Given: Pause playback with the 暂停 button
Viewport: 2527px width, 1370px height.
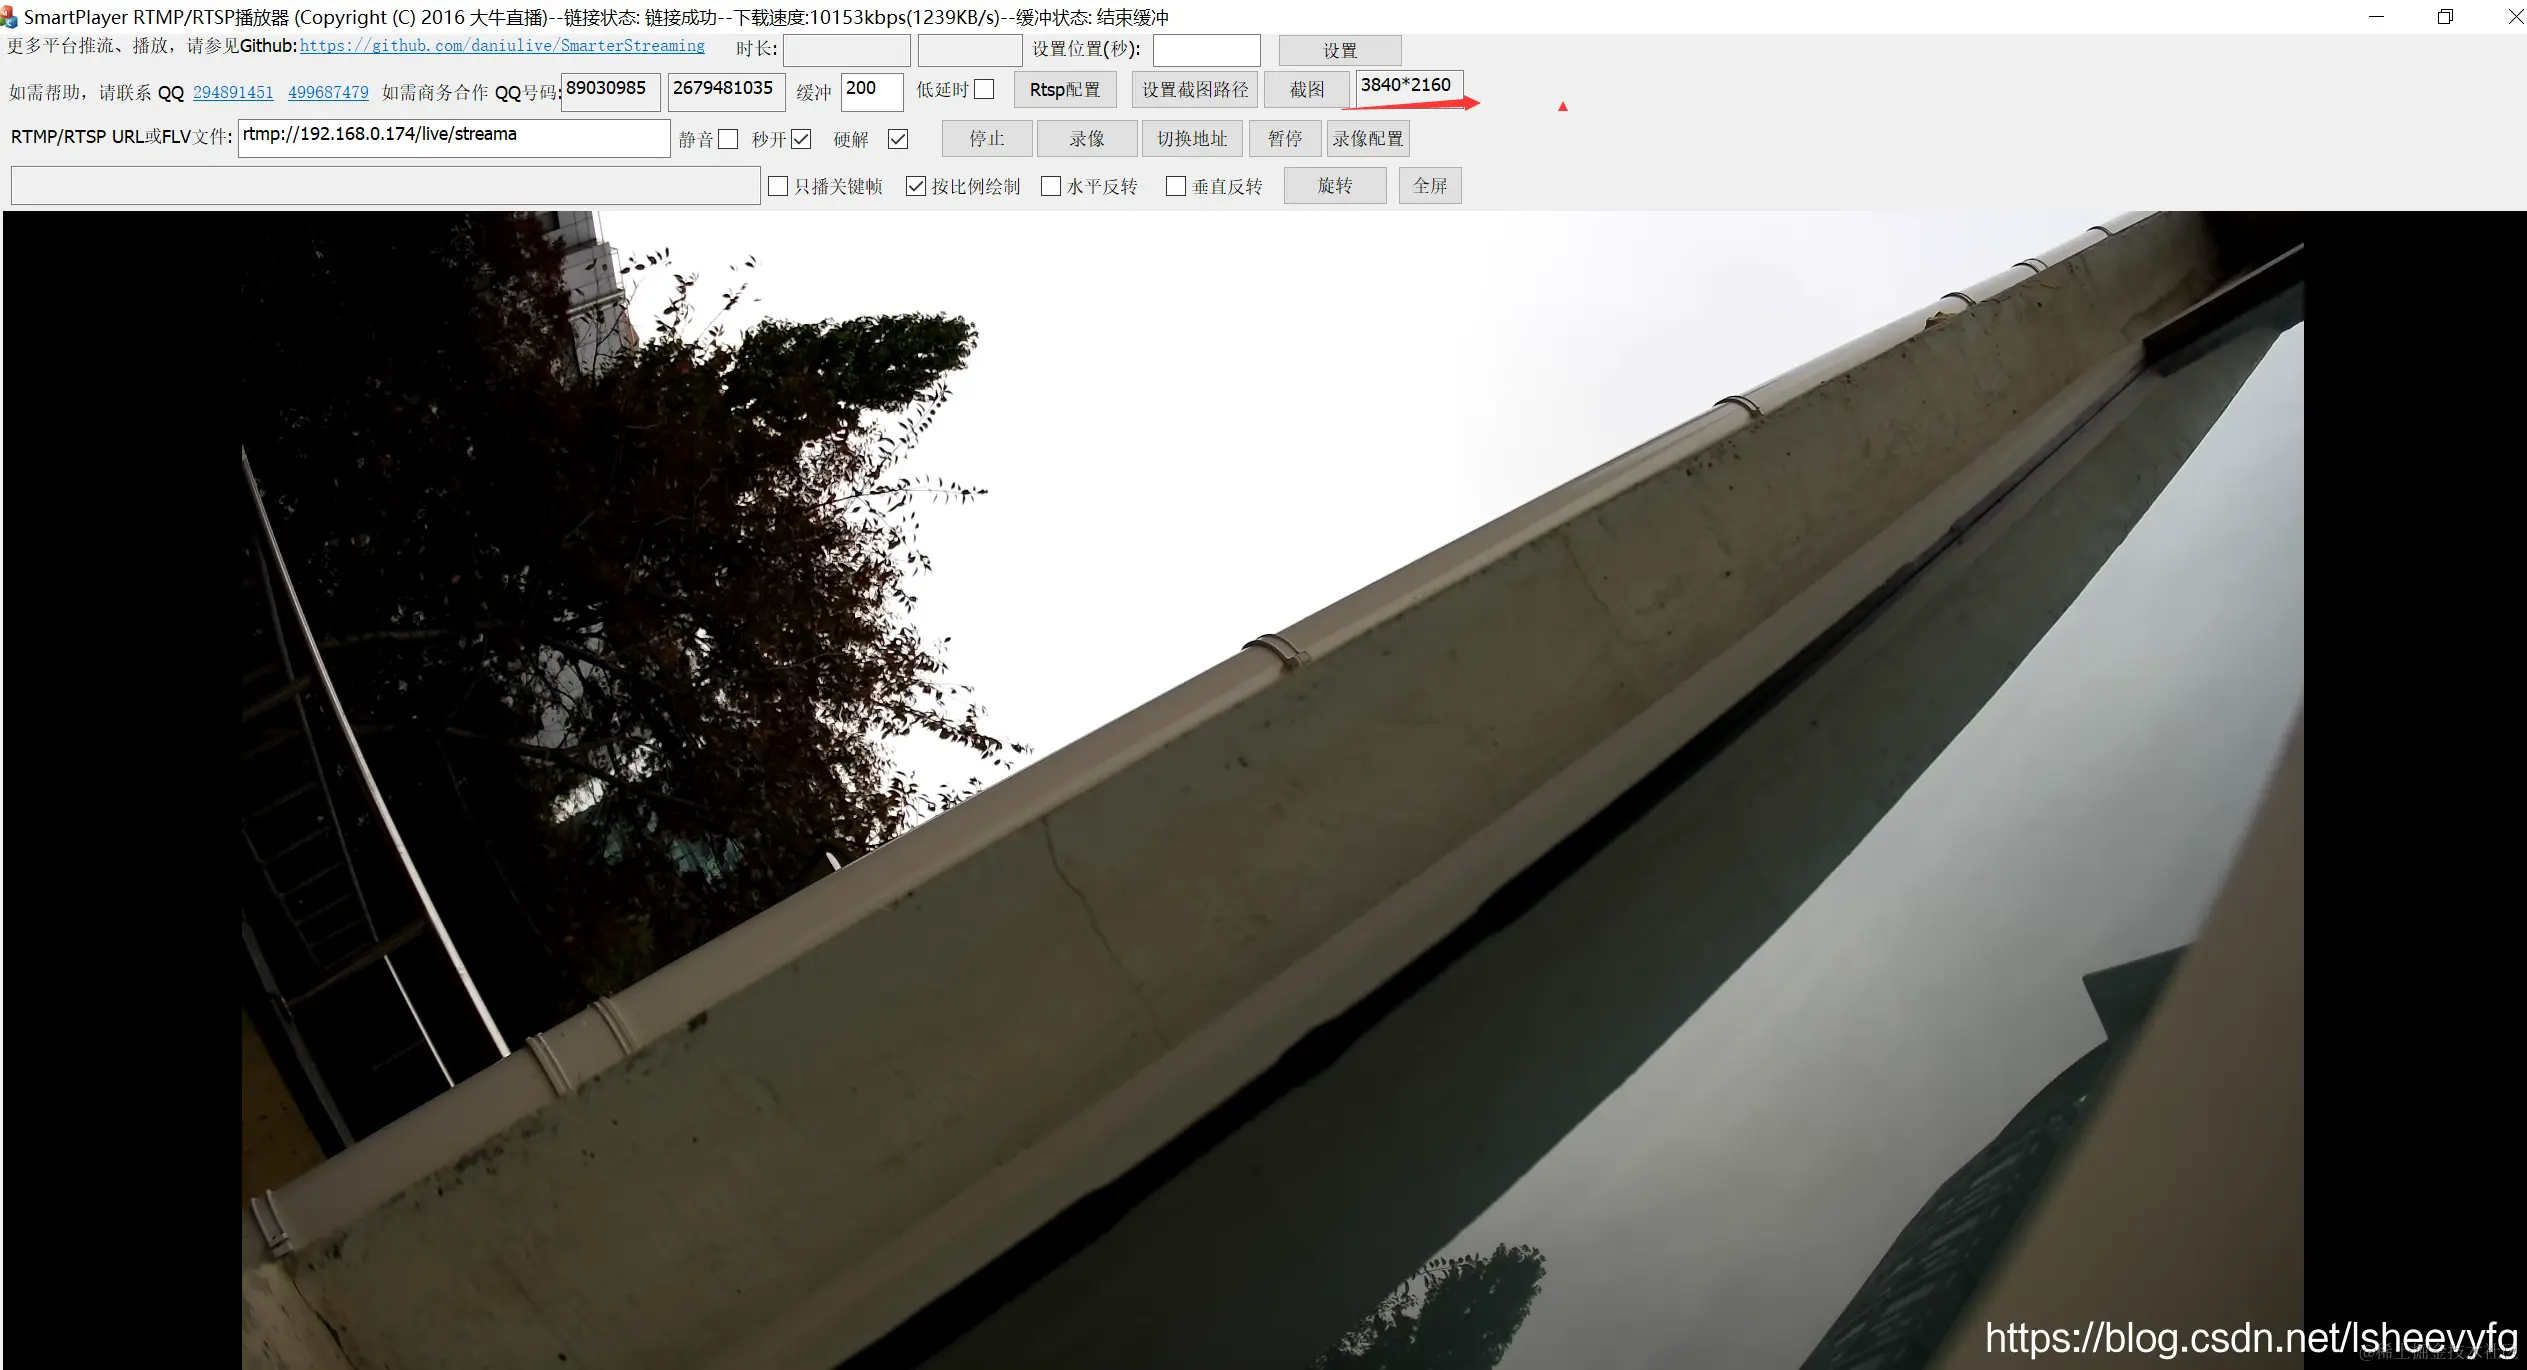Looking at the screenshot, I should (x=1285, y=139).
